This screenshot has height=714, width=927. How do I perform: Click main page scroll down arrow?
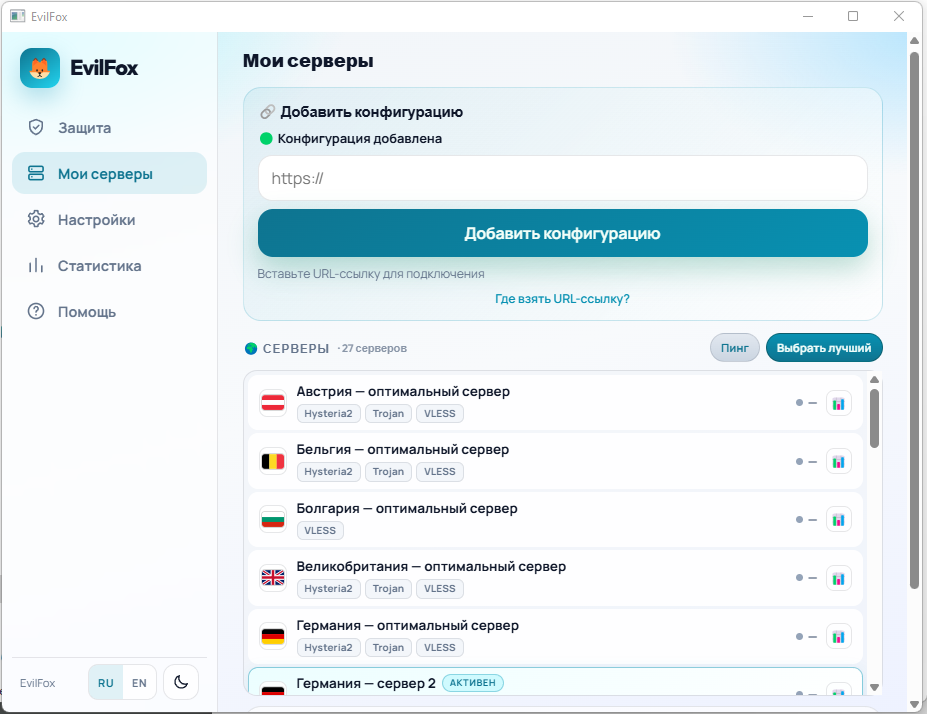point(914,705)
